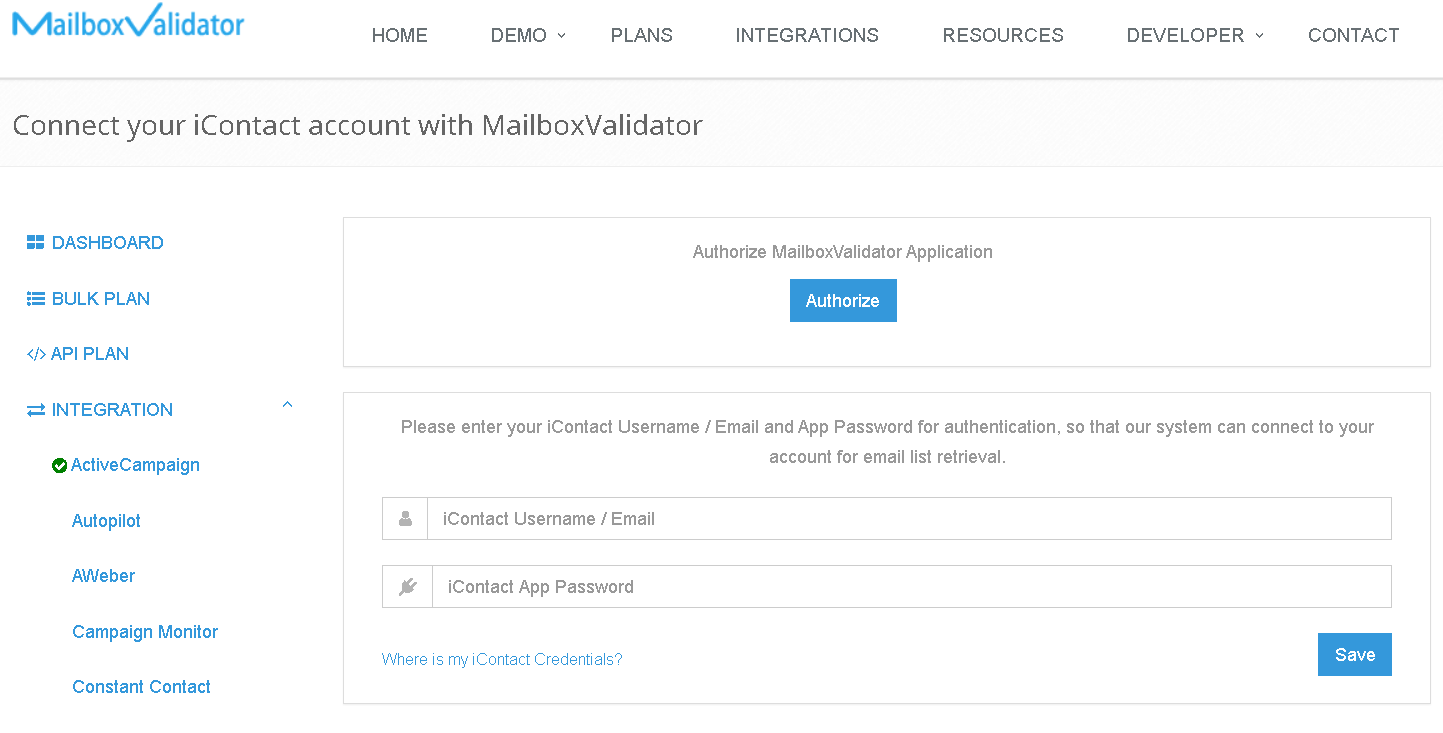This screenshot has width=1443, height=733.
Task: Click the Integration arrows icon
Action: 36,410
